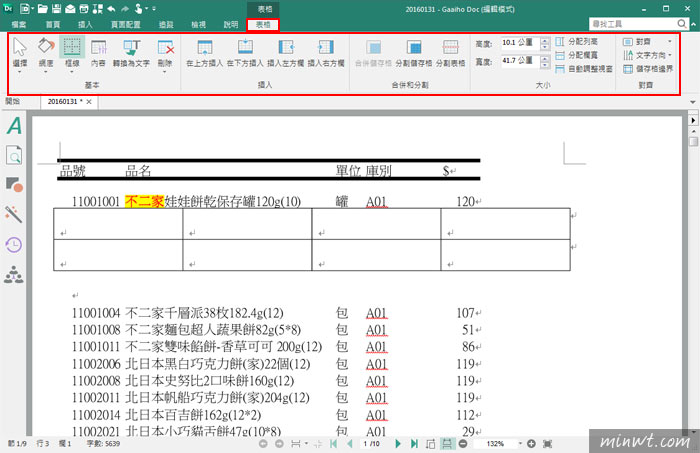
Task: Click the full screen icon in status bar
Action: [x=547, y=444]
